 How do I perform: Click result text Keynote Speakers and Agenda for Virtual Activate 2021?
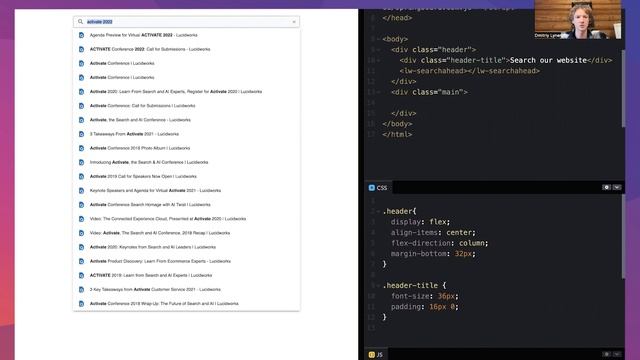pos(155,191)
